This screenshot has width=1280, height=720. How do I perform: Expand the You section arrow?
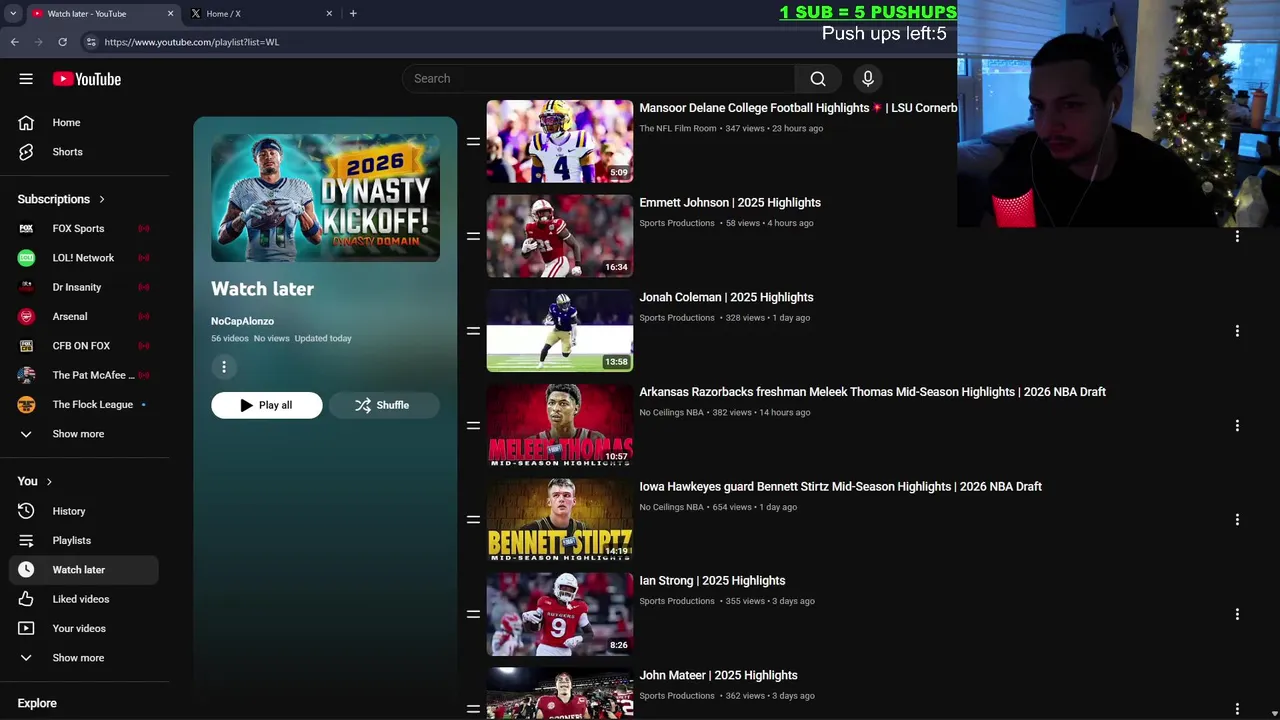click(48, 481)
